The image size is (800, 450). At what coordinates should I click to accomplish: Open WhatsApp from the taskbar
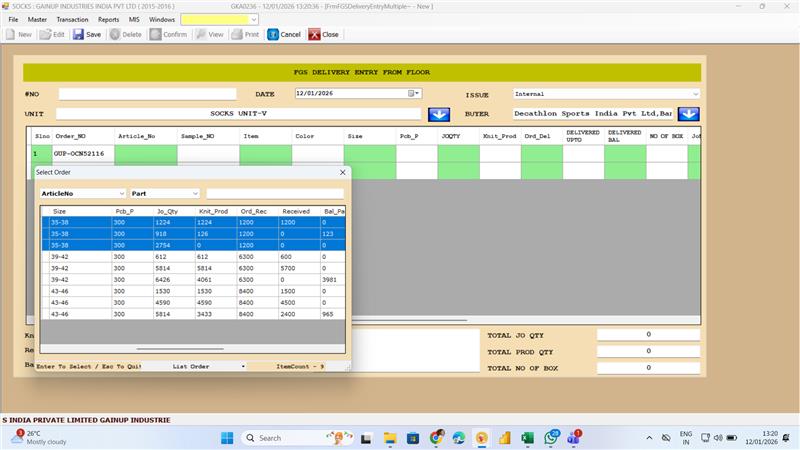coord(552,438)
